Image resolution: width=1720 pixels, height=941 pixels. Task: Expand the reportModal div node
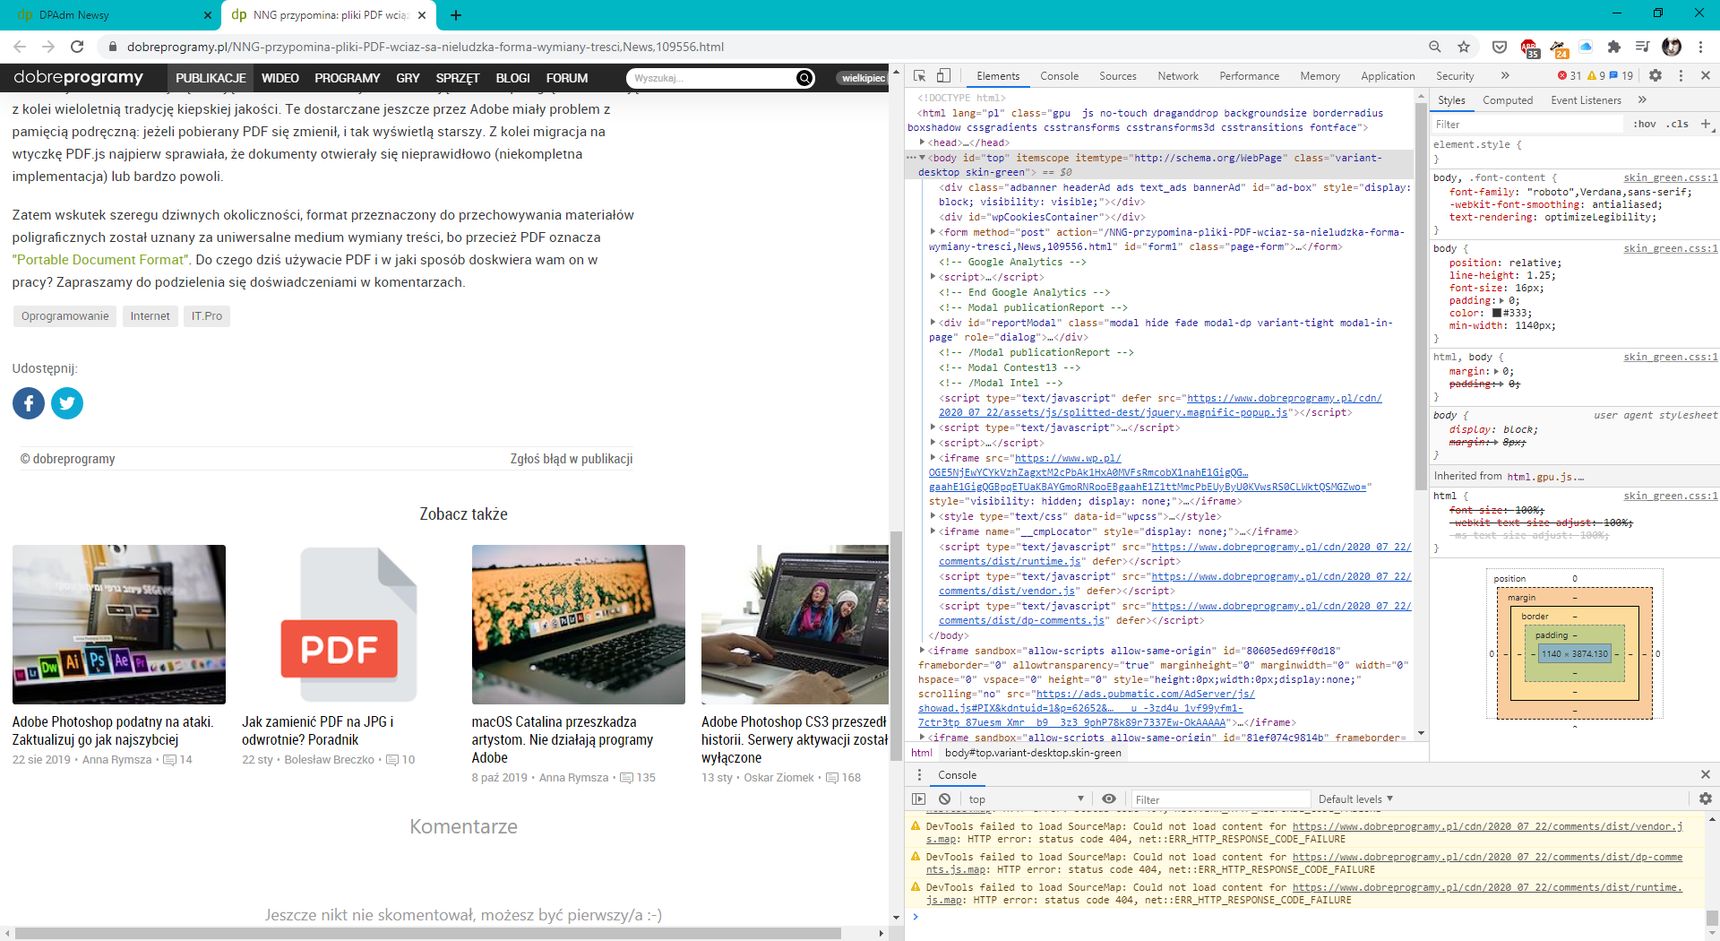[933, 322]
